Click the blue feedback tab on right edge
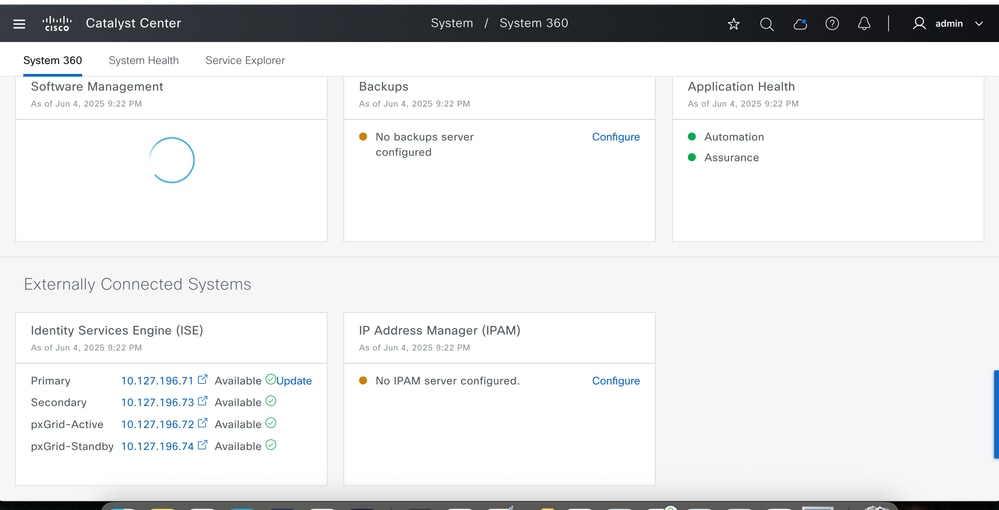The width and height of the screenshot is (999, 510). click(x=996, y=414)
